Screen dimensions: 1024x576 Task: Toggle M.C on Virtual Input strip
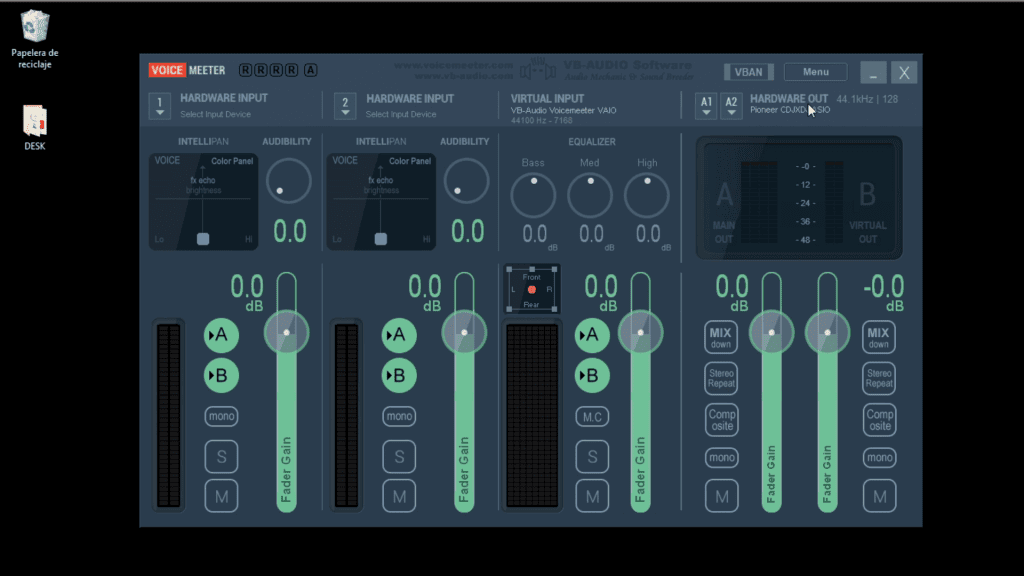coord(592,417)
